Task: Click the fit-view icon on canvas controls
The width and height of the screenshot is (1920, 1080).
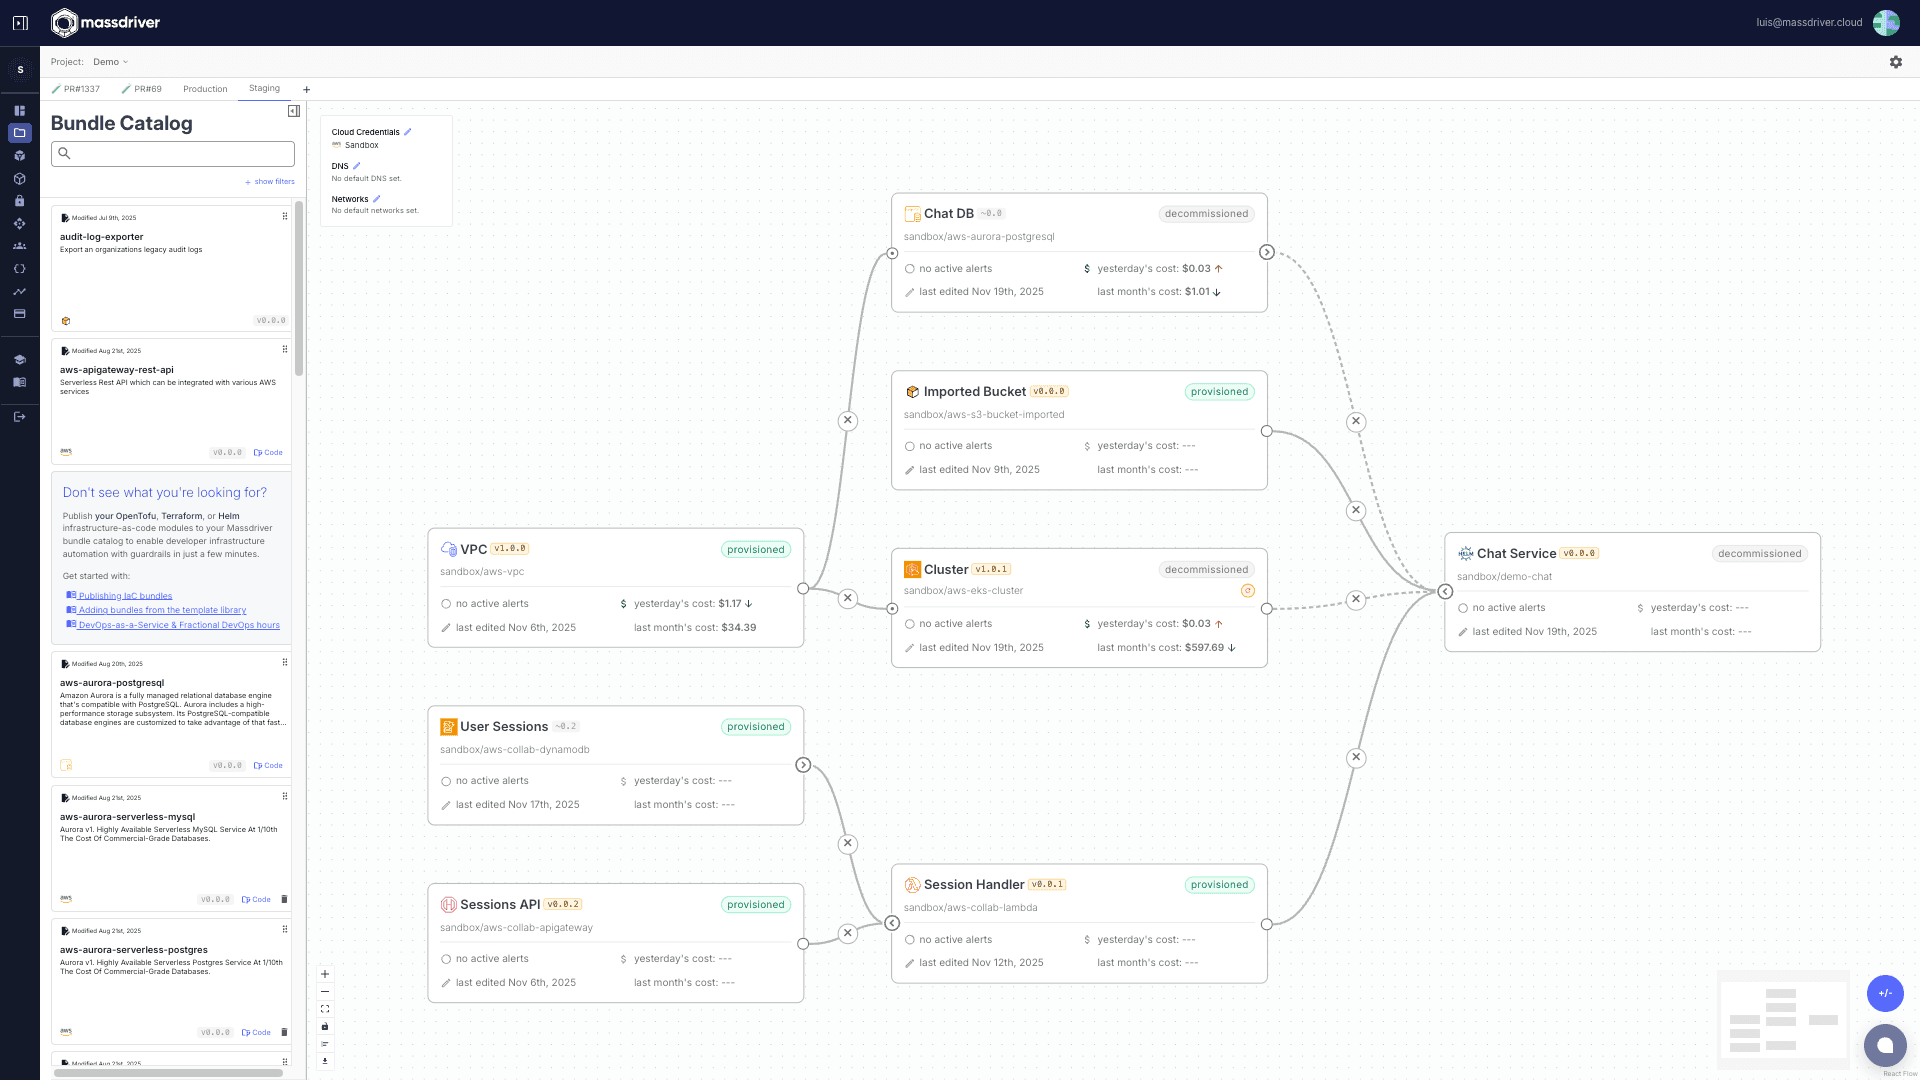Action: [x=324, y=1008]
